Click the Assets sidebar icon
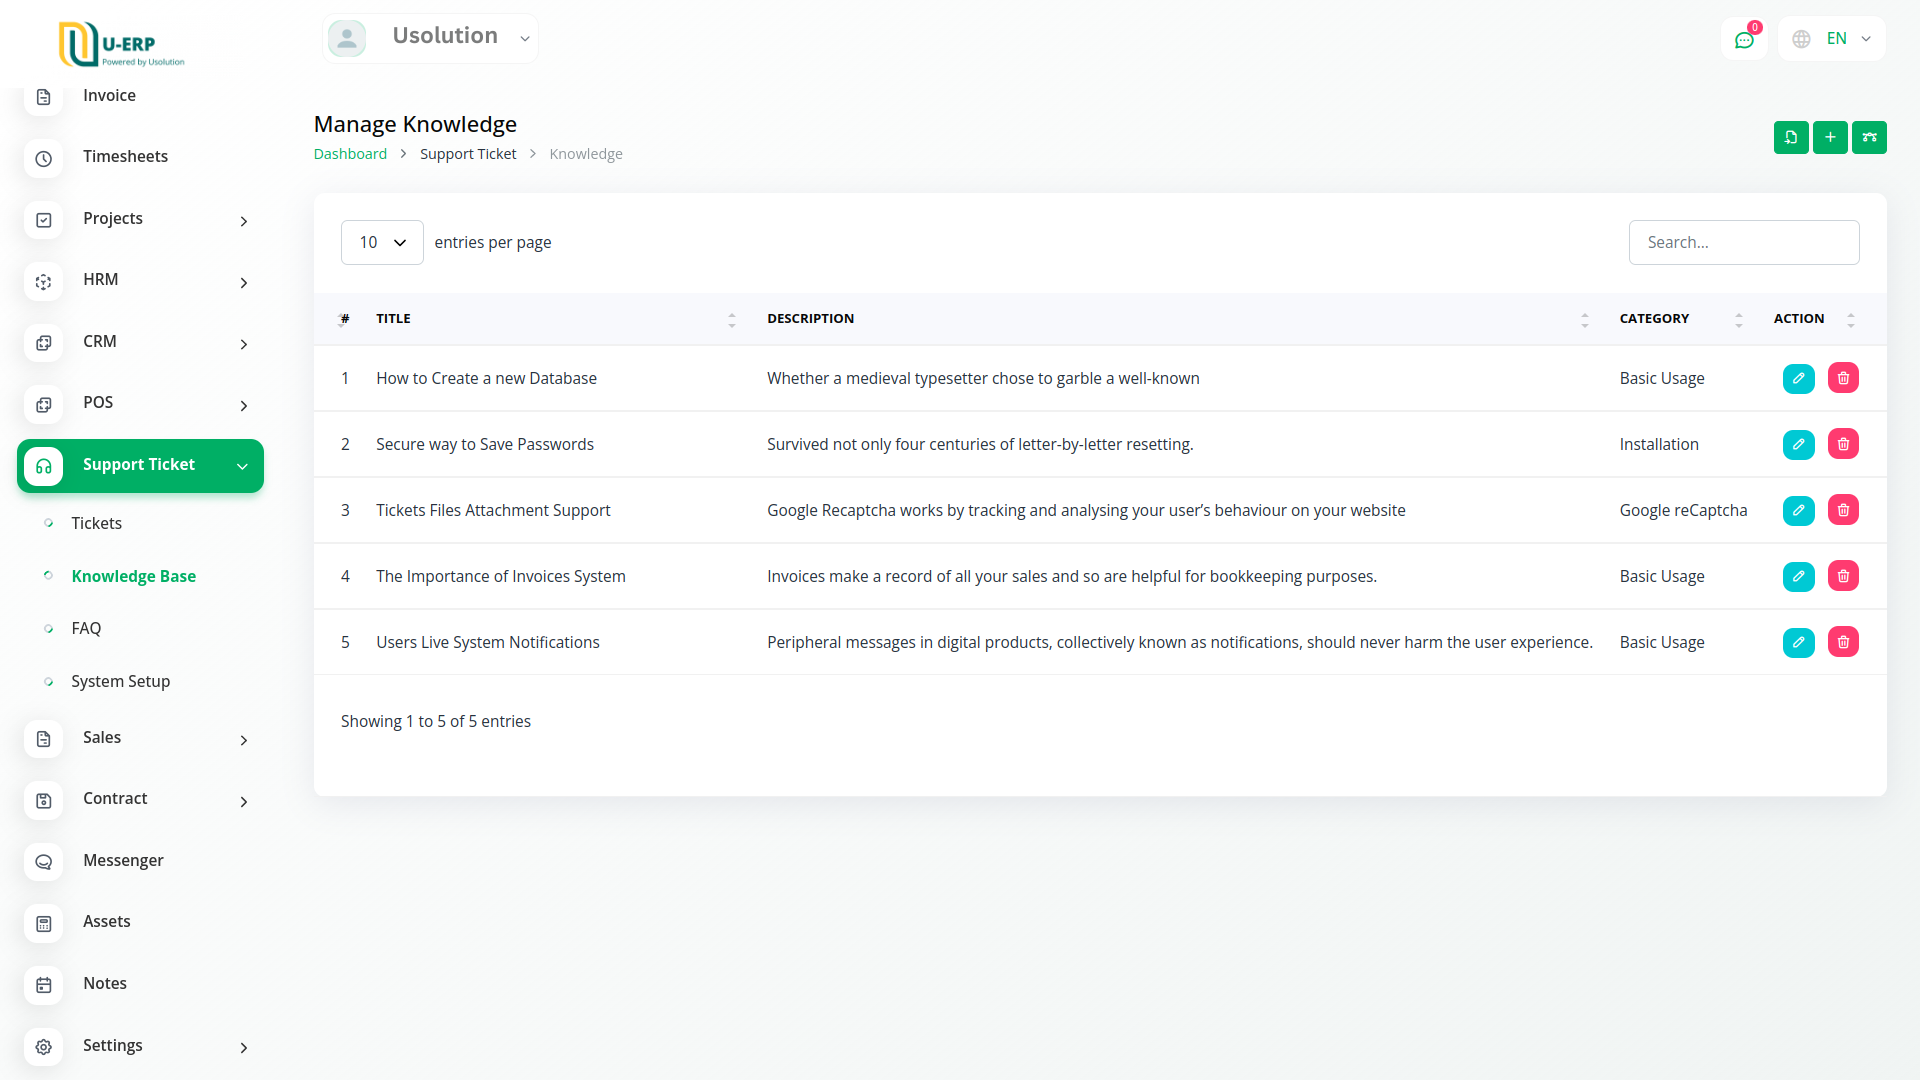The image size is (1920, 1080). pyautogui.click(x=43, y=924)
